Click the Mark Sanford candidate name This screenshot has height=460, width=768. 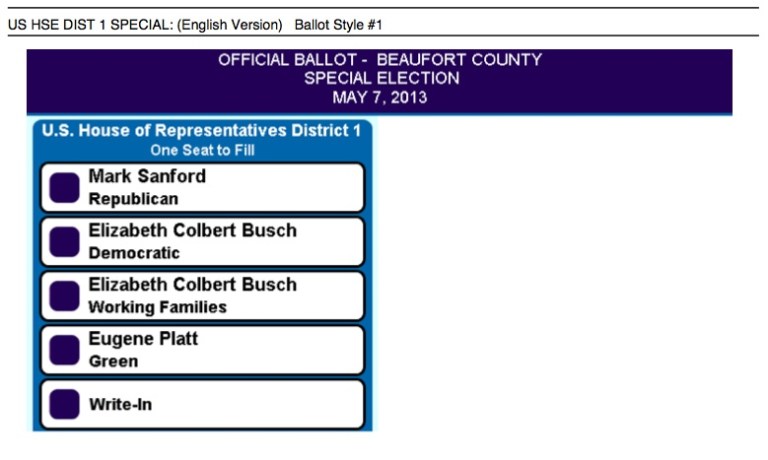pos(147,177)
